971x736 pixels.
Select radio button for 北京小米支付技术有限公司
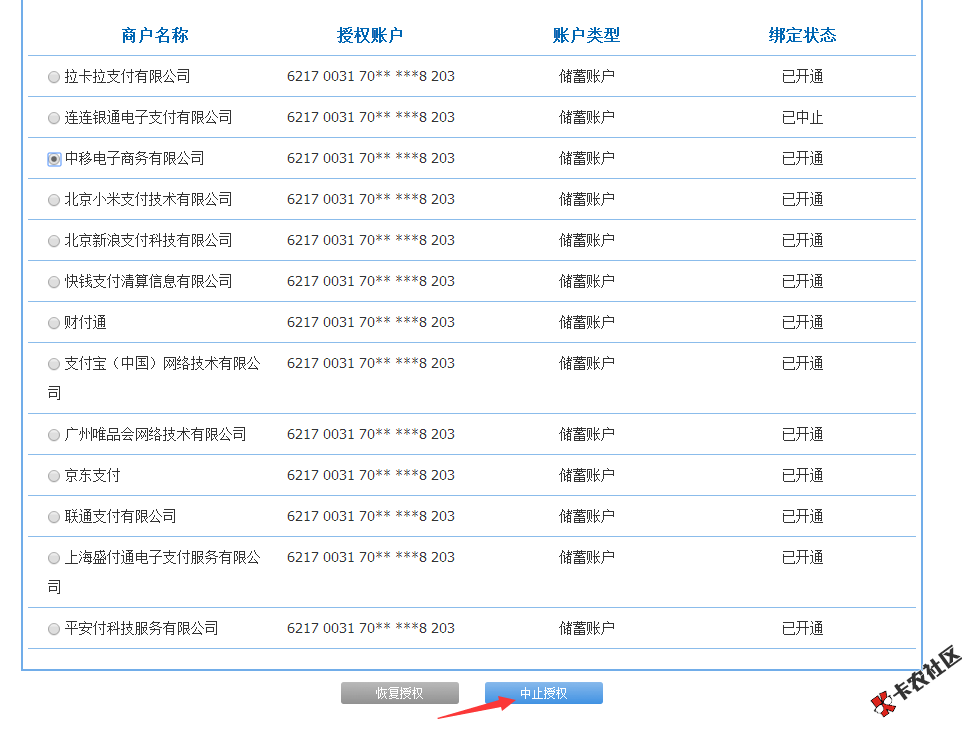[x=54, y=200]
